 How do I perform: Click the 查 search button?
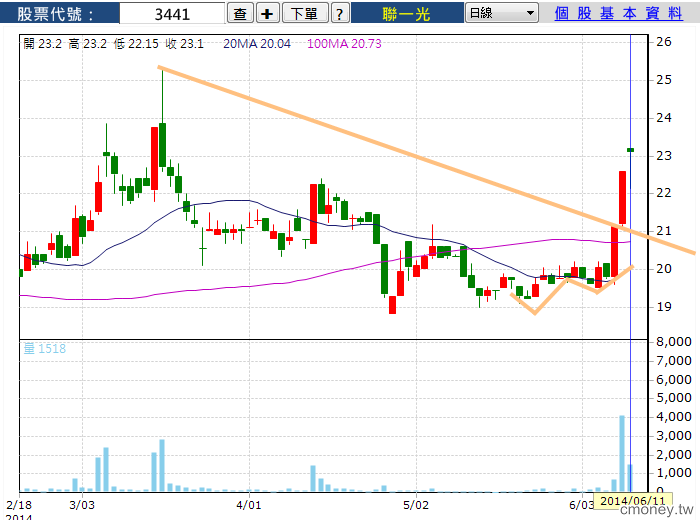(240, 13)
